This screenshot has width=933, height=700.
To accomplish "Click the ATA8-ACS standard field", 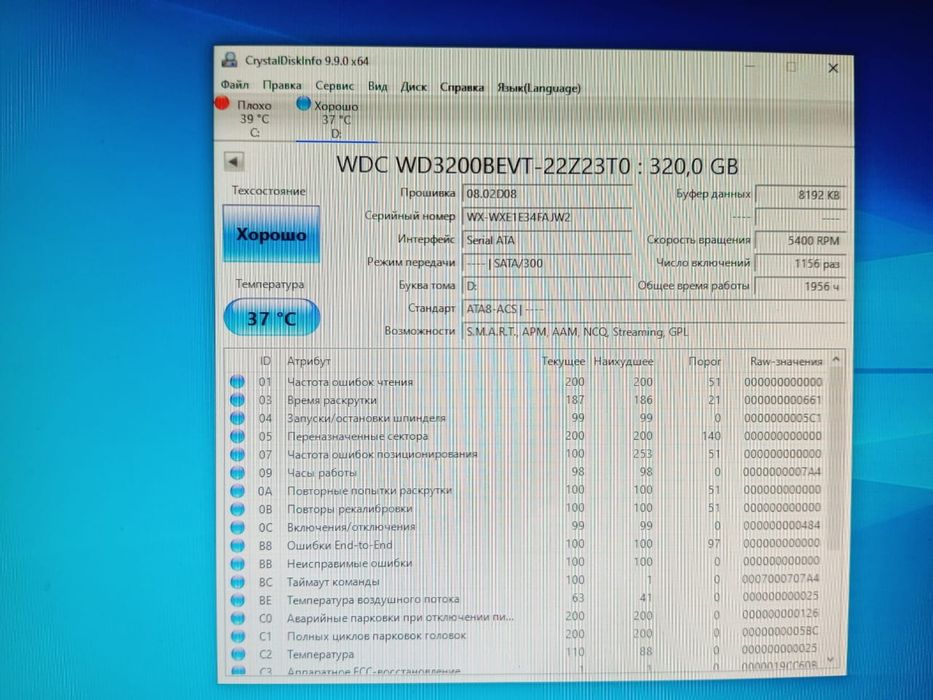I will point(653,309).
